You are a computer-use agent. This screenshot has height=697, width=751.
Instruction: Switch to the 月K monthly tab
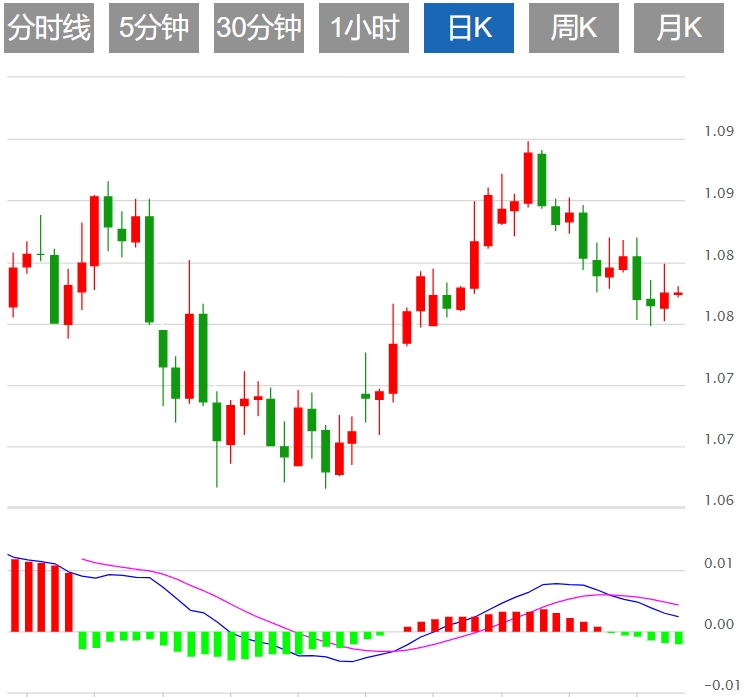(679, 28)
